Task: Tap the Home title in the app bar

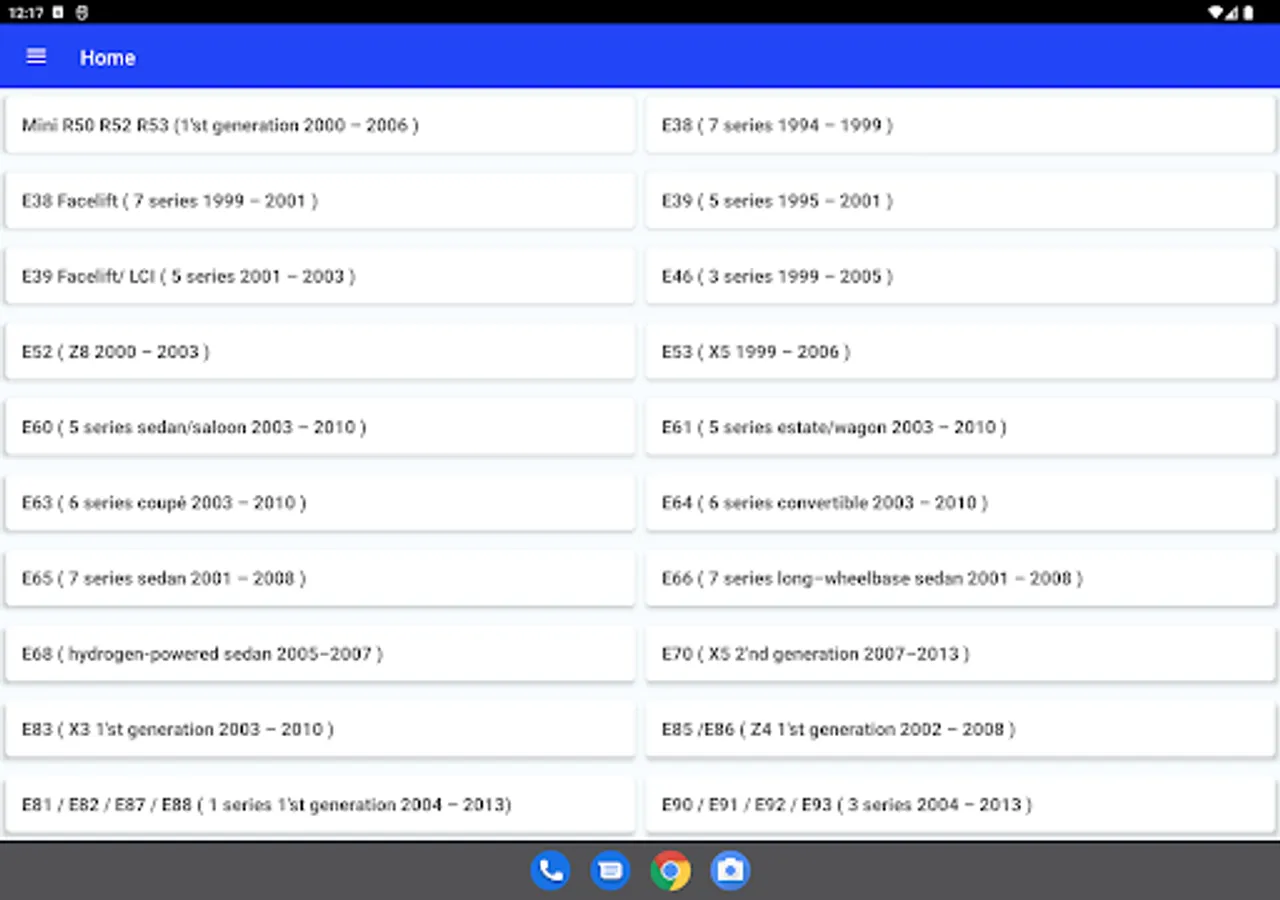Action: pyautogui.click(x=108, y=58)
